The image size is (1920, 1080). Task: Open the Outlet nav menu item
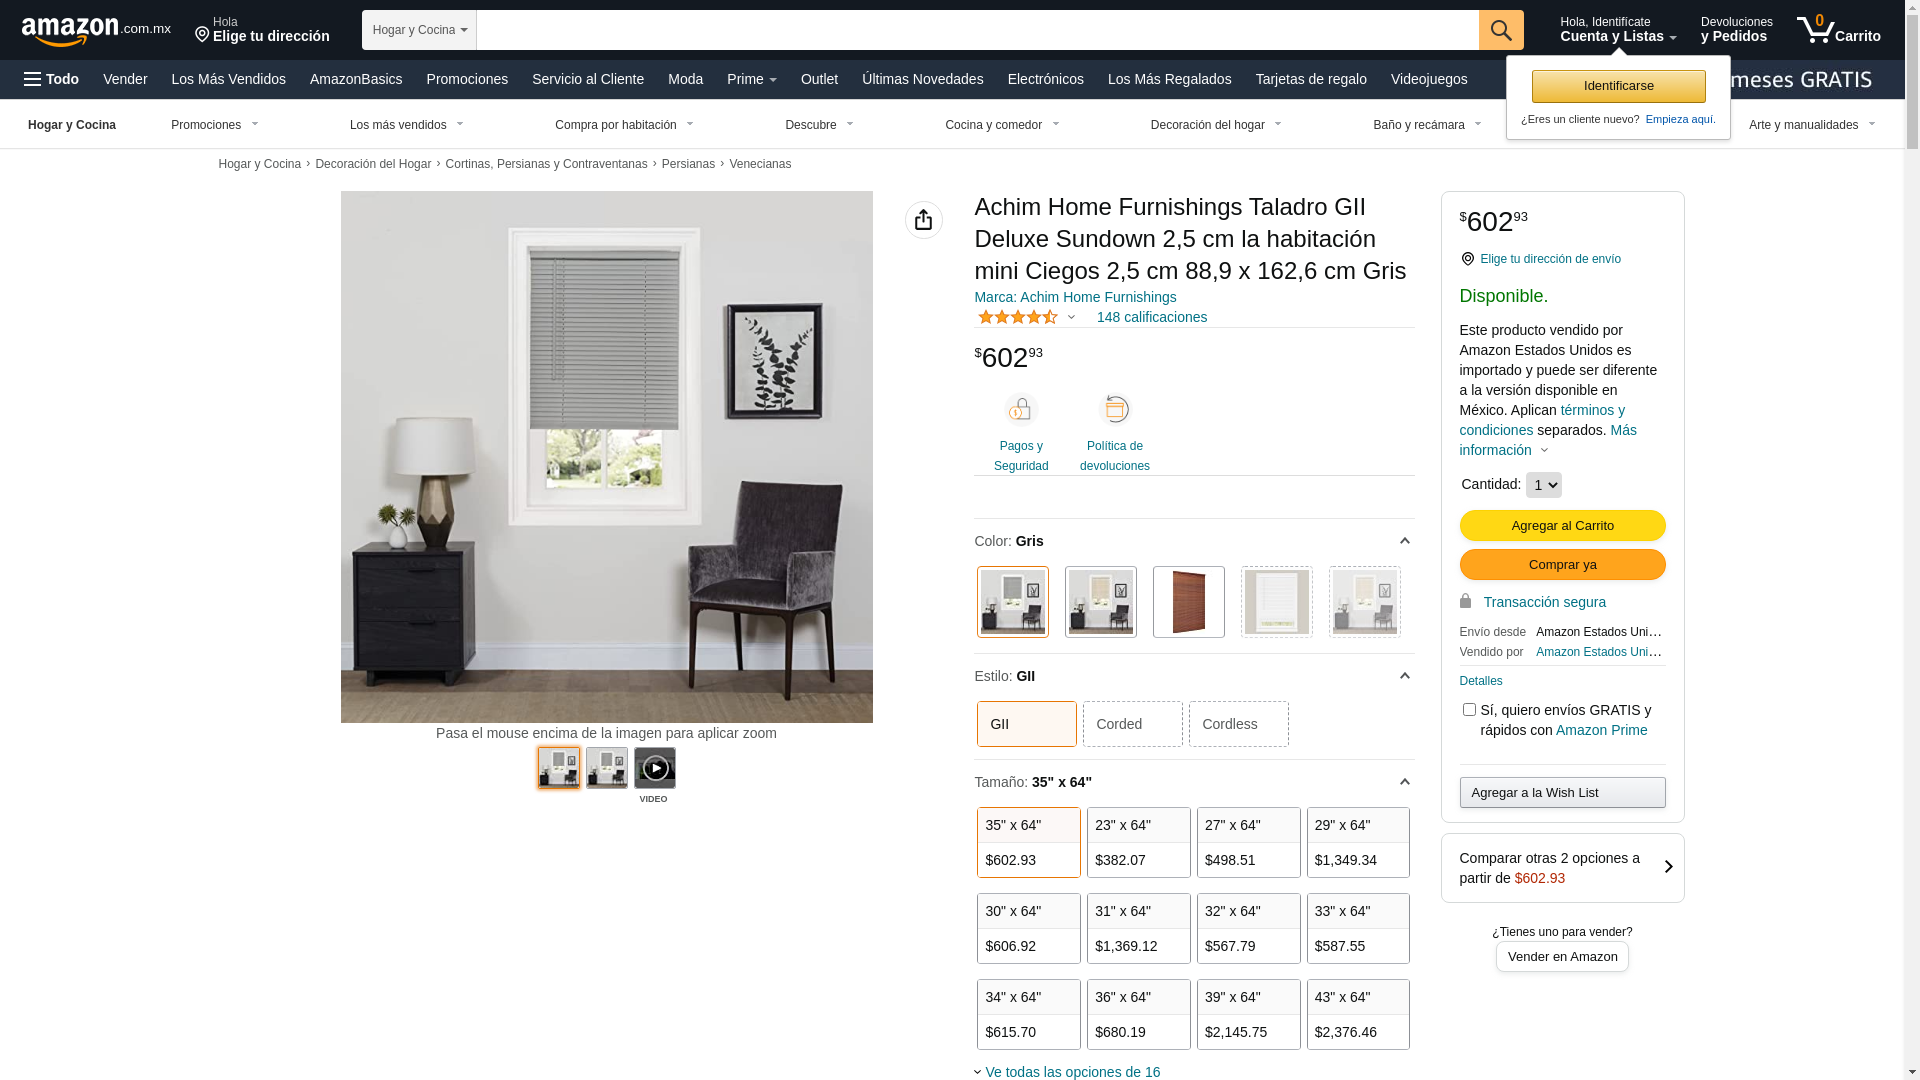coord(819,79)
